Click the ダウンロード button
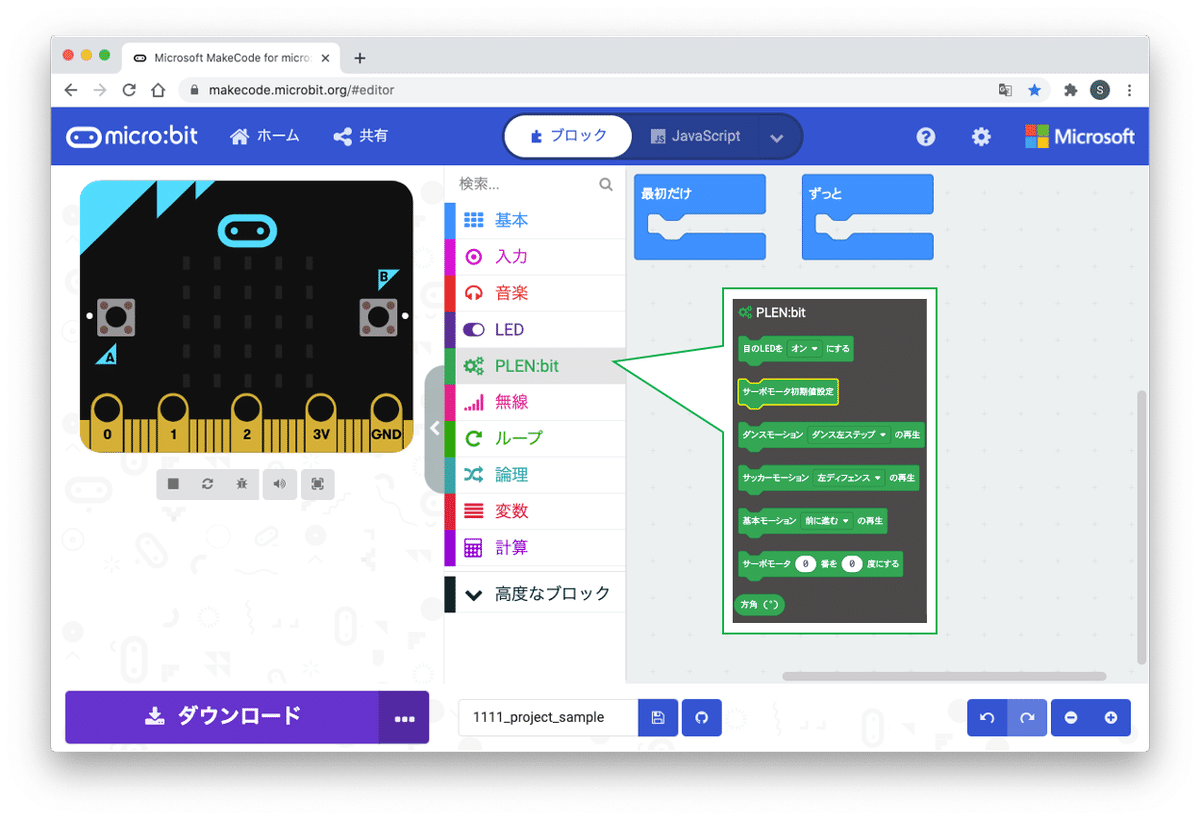This screenshot has height=819, width=1200. tap(222, 717)
